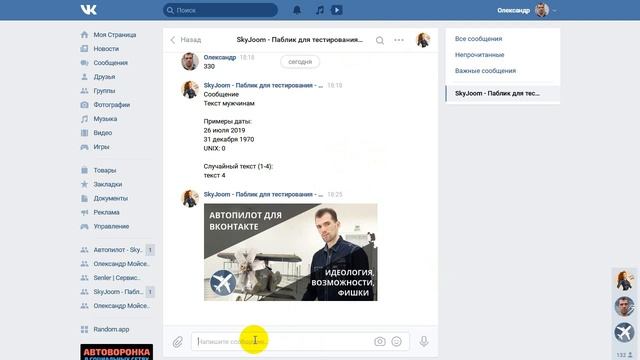This screenshot has height=360, width=640.
Task: Click the home icon beside Моя Страница
Action: point(84,34)
